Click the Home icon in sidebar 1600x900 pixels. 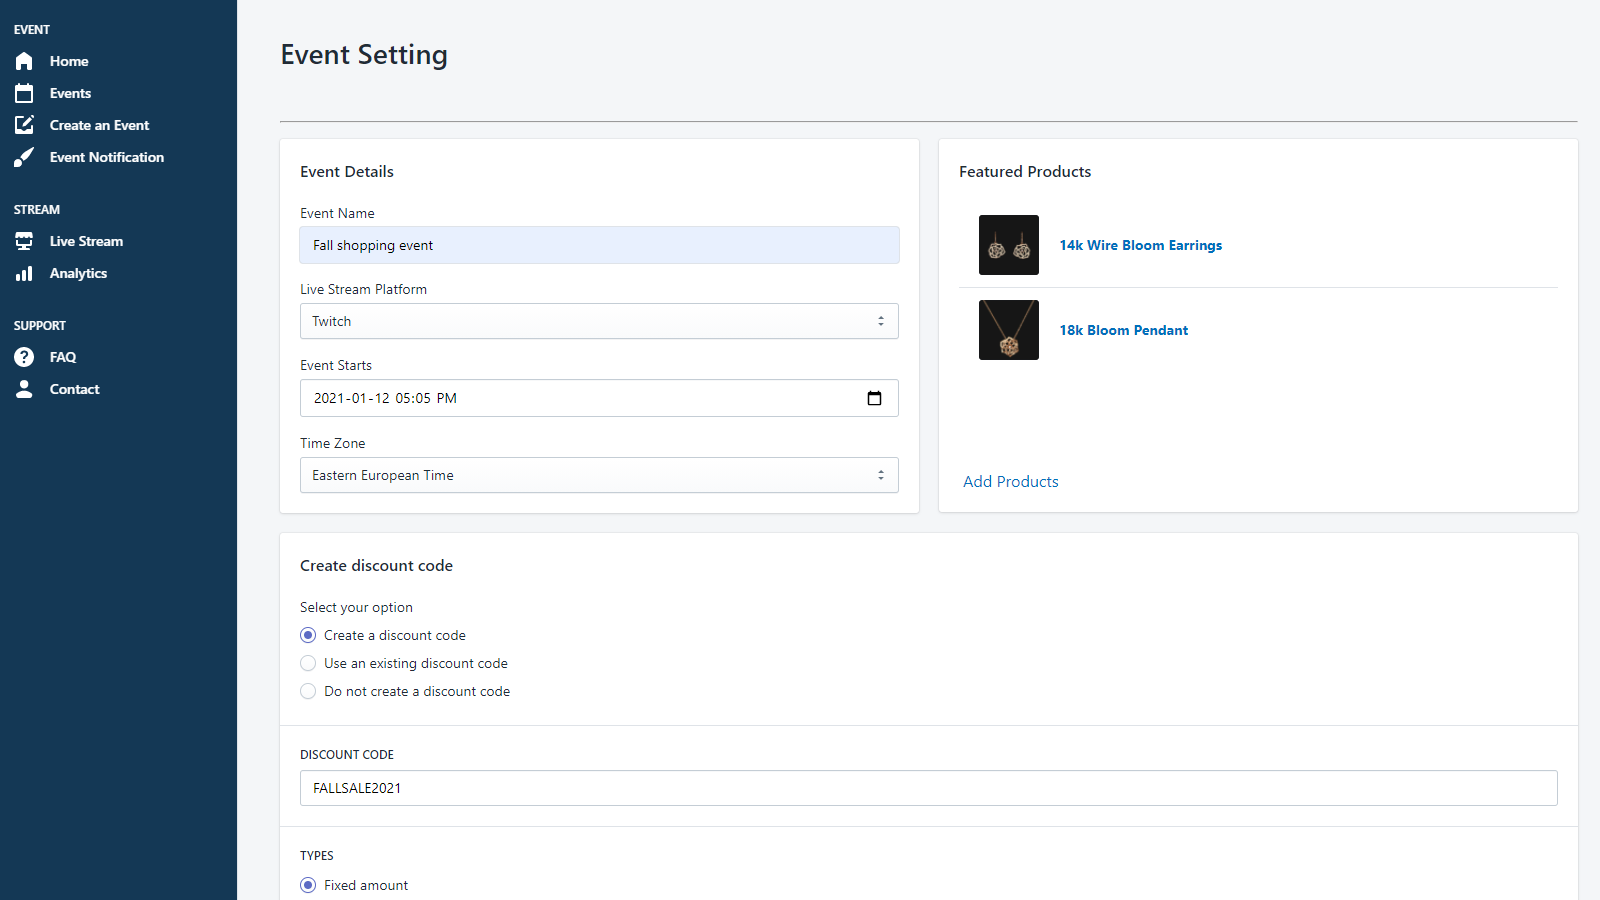[24, 61]
